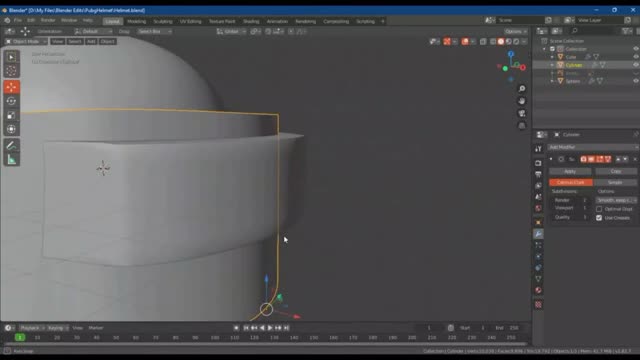Viewport: 640px width, 360px height.
Task: Select the Move tool in the toolbar
Action: click(x=11, y=87)
